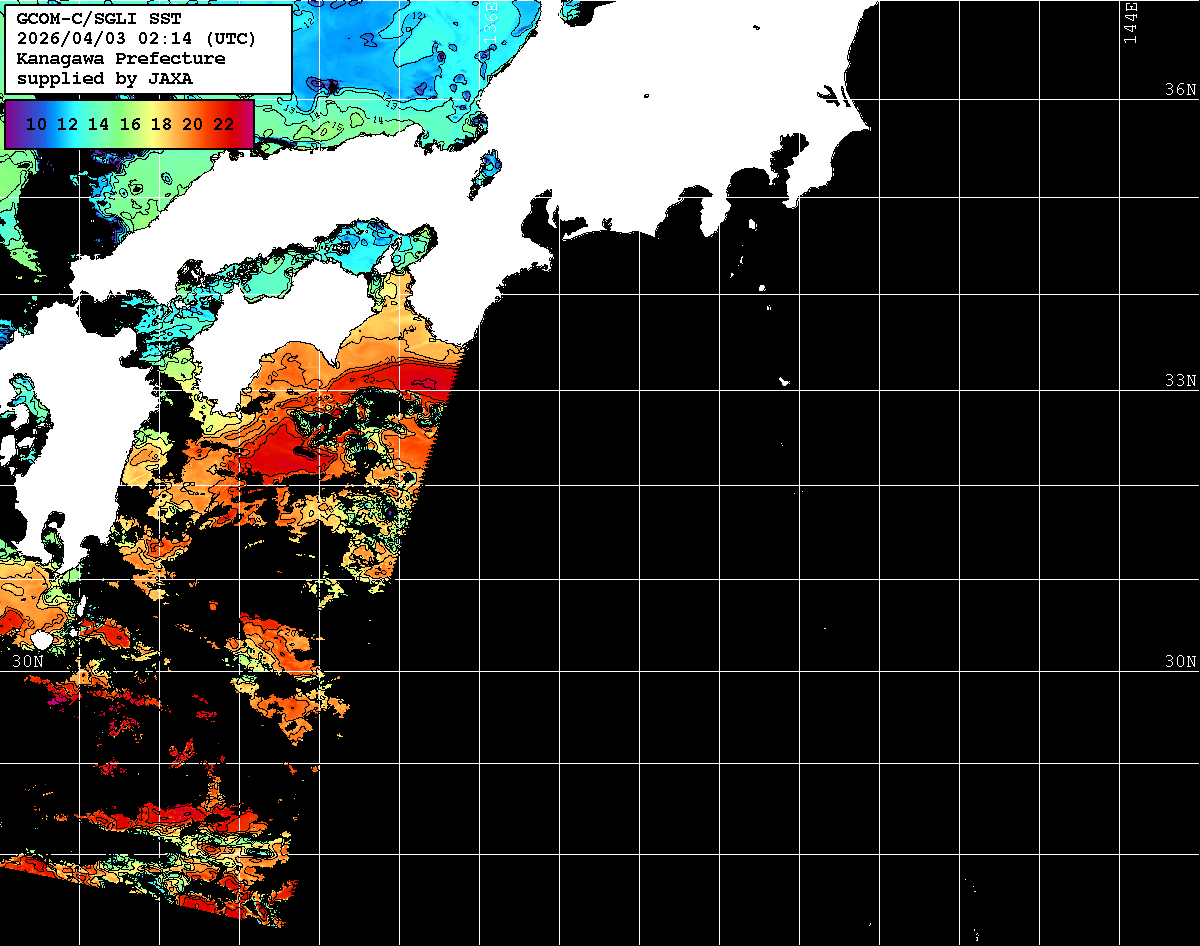Click the 144E longitude label
The height and width of the screenshot is (946, 1200).
pos(1131,23)
